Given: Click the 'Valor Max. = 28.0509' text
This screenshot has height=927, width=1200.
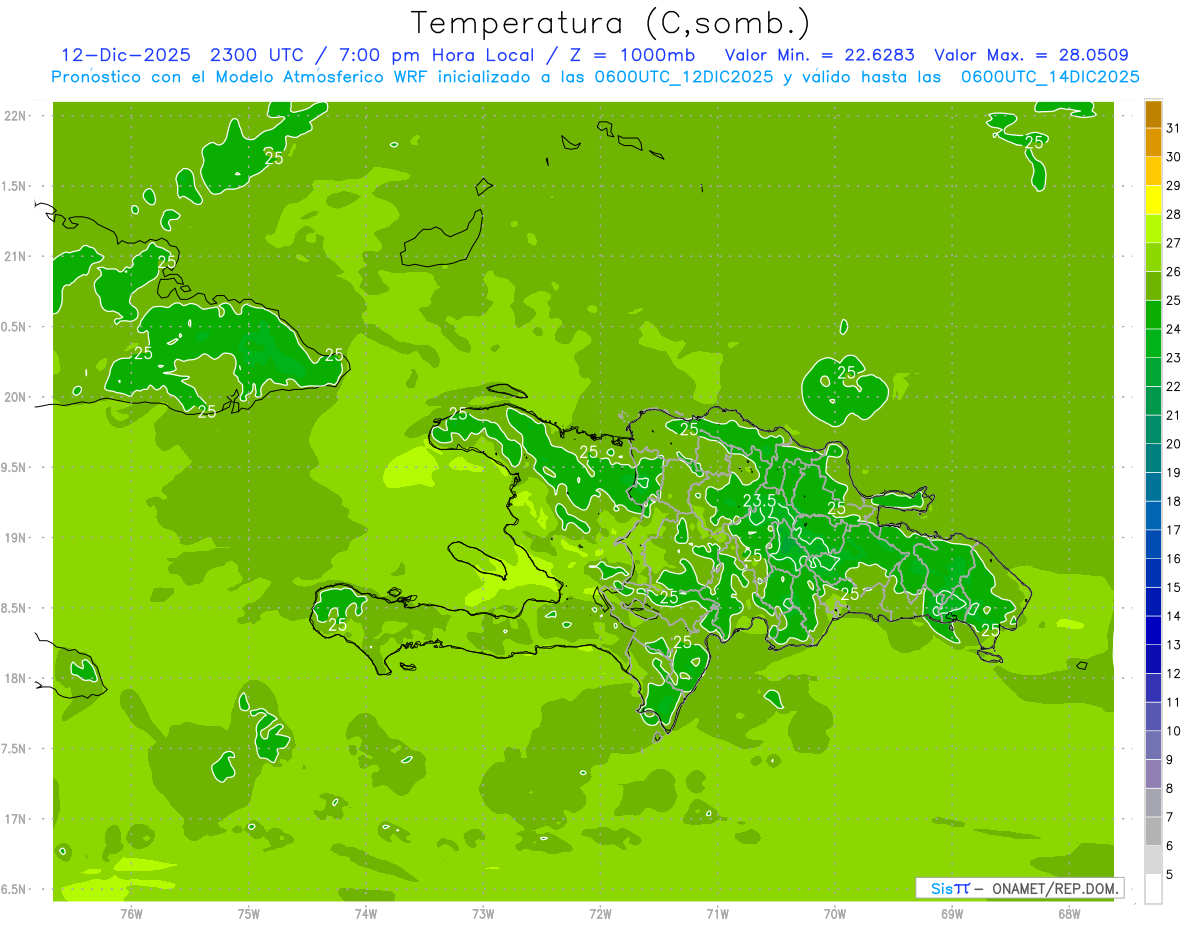Looking at the screenshot, I should tap(1031, 55).
